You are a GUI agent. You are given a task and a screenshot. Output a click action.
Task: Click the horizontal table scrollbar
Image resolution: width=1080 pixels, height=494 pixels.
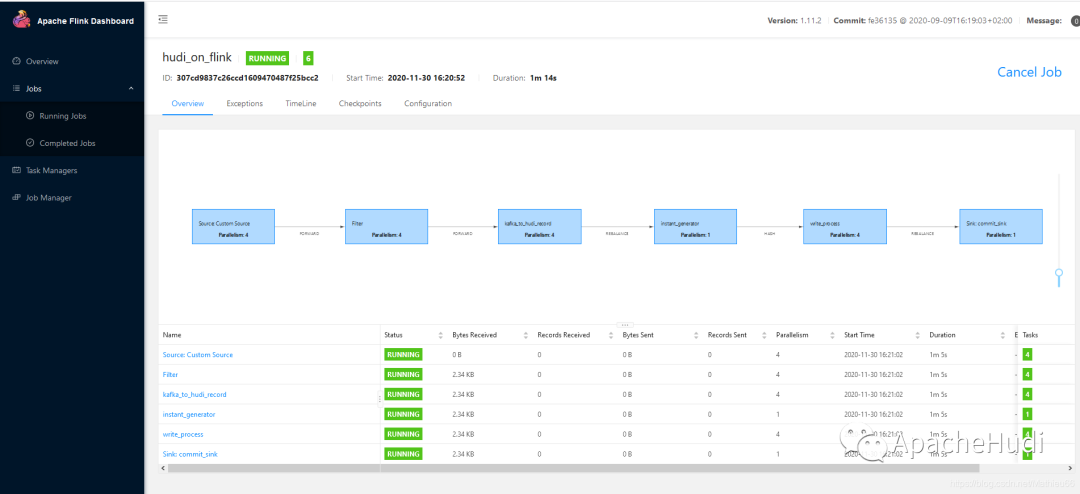tap(572, 468)
